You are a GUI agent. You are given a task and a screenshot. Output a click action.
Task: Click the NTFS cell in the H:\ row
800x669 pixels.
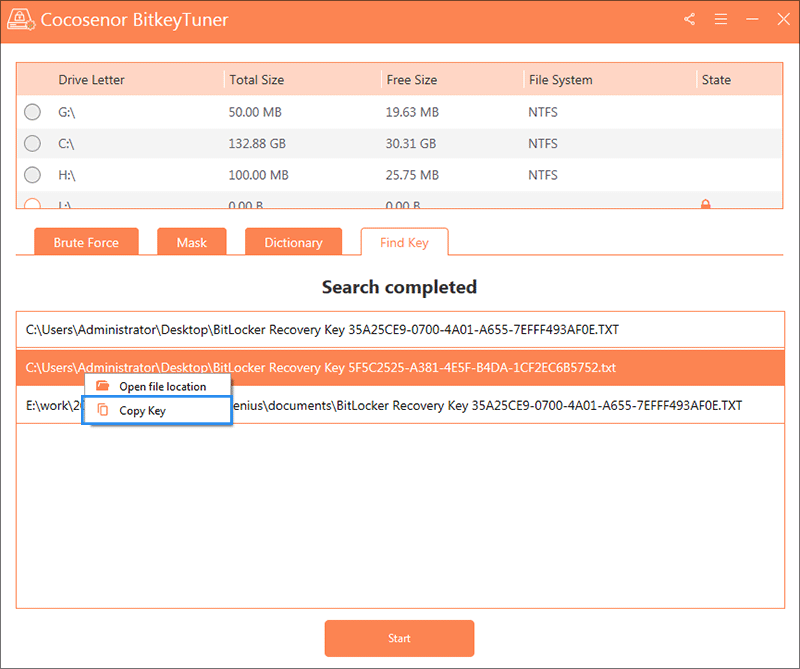(543, 176)
